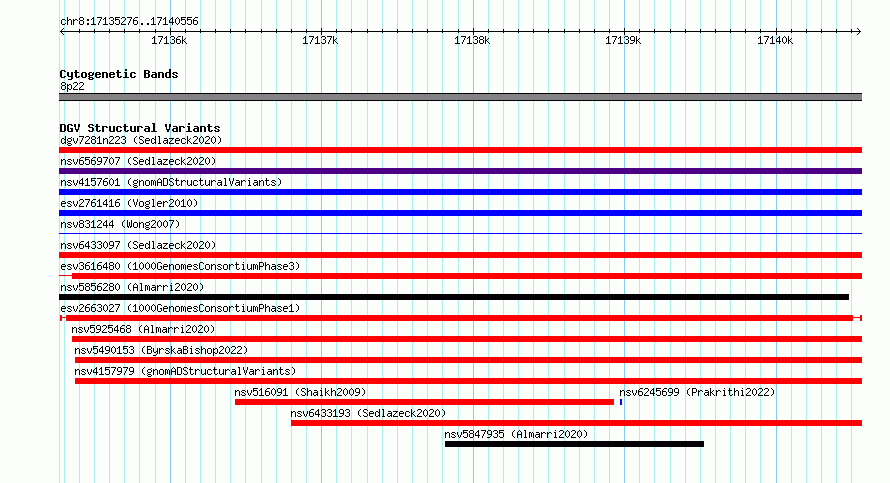Open nsv5925468 (Almarri2020) label

143,329
